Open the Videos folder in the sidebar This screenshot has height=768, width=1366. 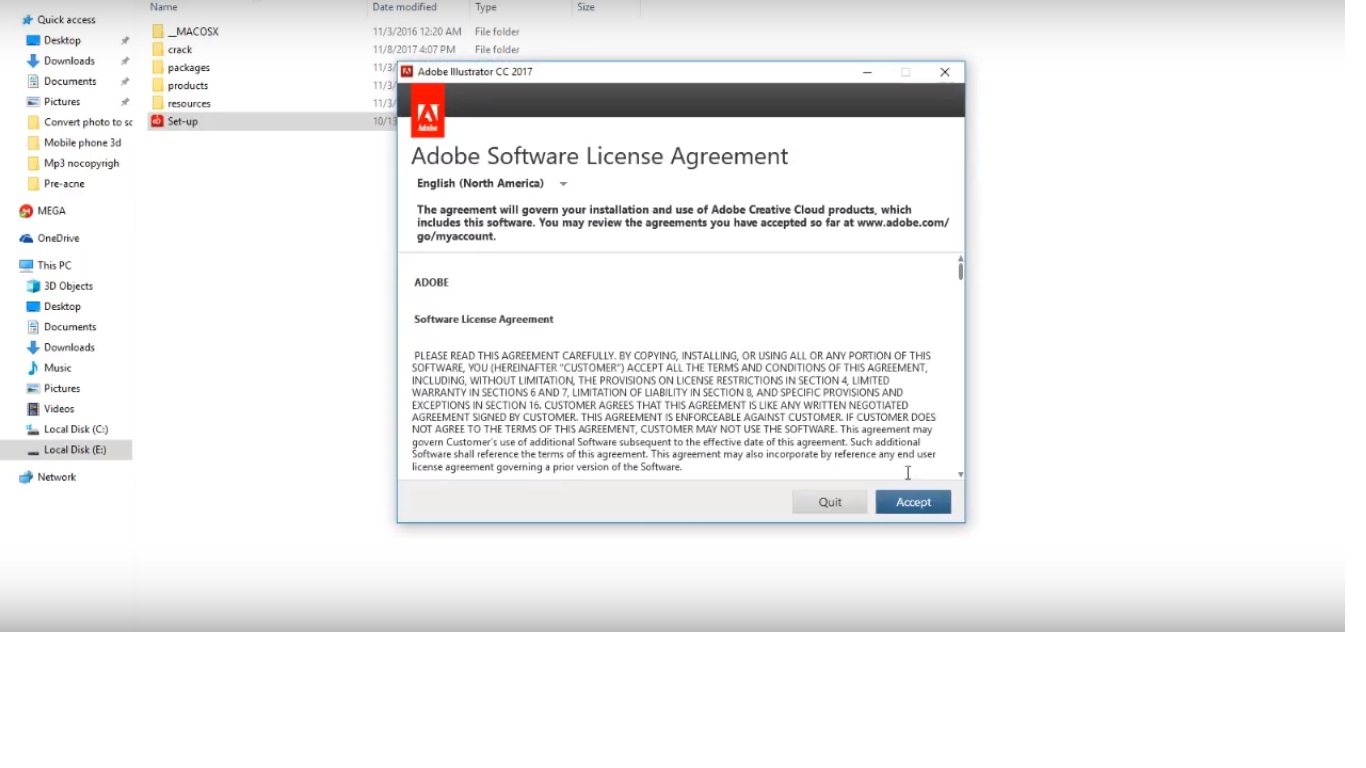point(58,409)
